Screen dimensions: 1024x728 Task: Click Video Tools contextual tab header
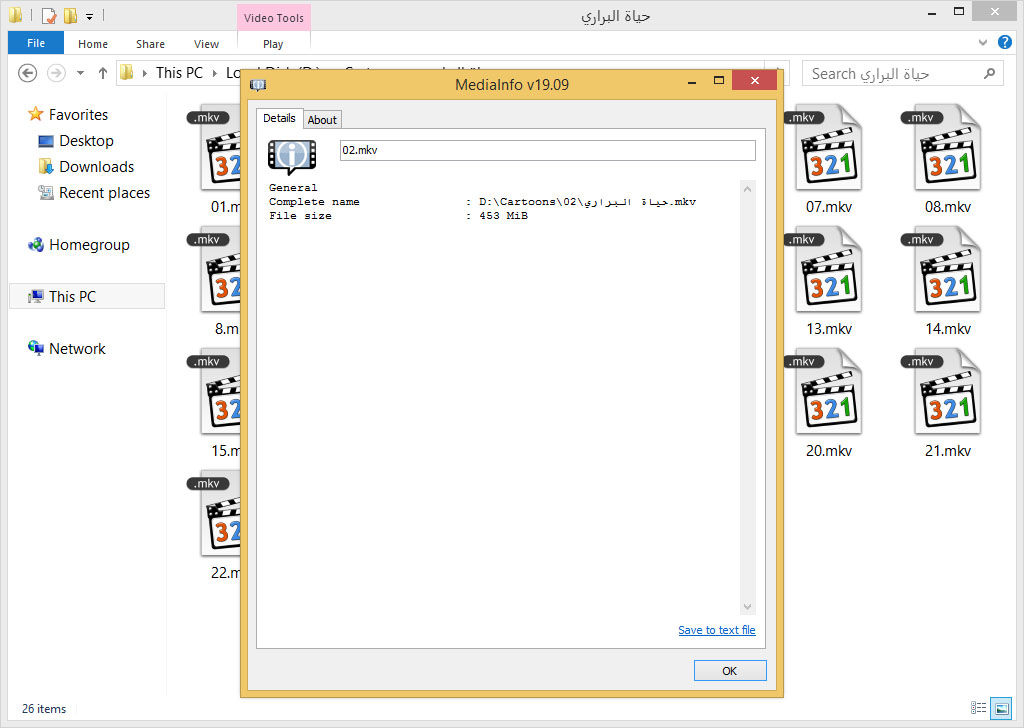[x=274, y=18]
